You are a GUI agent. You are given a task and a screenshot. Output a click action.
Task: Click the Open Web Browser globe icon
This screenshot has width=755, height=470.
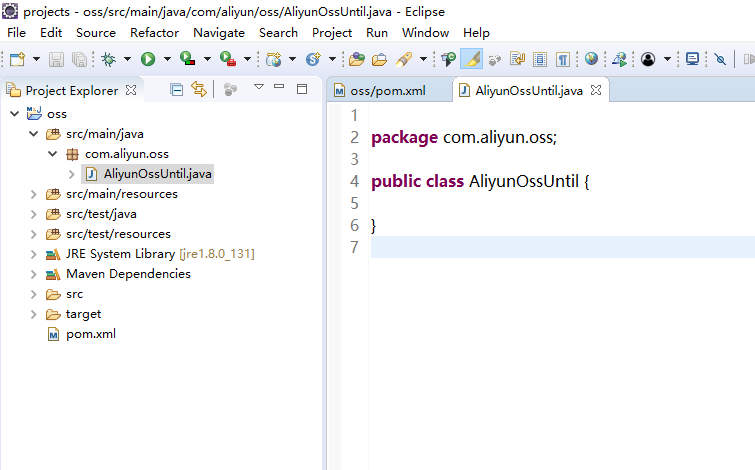[591, 59]
